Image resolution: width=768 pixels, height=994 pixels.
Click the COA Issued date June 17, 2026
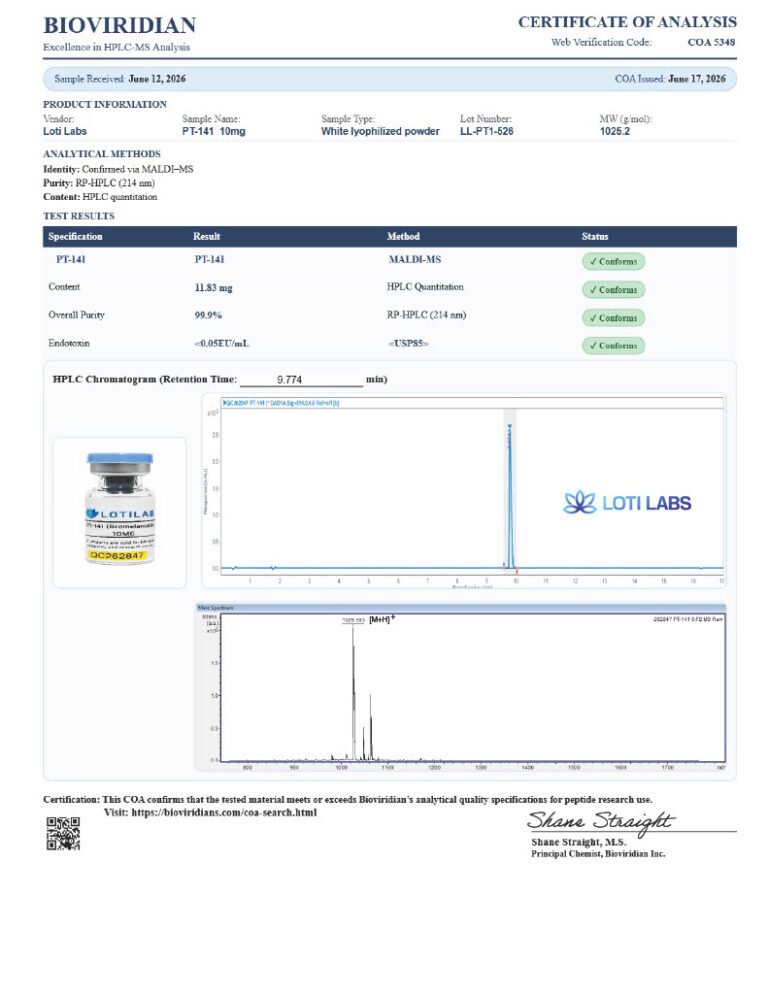[x=696, y=79]
